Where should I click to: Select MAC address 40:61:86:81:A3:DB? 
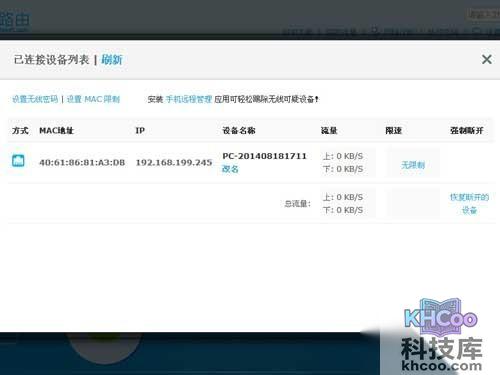(x=82, y=162)
